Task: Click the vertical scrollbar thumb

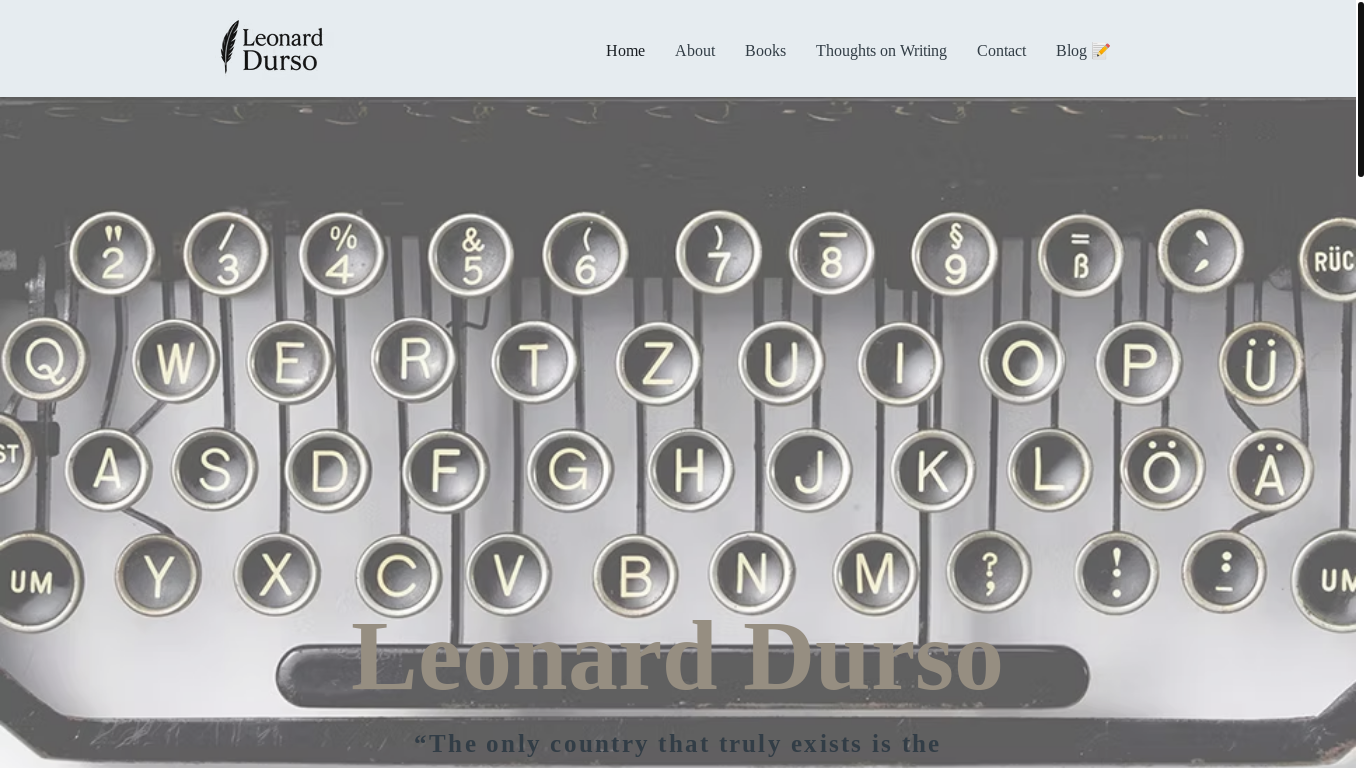Action: pos(1360,90)
